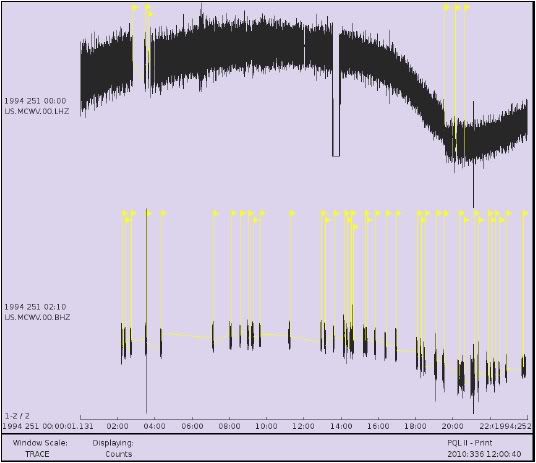Click the yellow flag marker above 12:00 BHZ segment

coord(292,213)
